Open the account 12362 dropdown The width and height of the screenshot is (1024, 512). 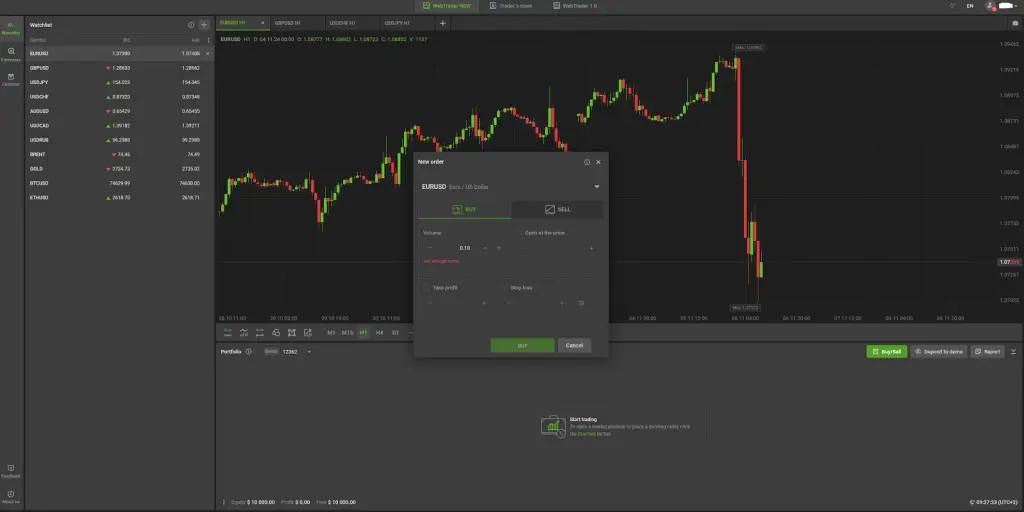tap(309, 352)
